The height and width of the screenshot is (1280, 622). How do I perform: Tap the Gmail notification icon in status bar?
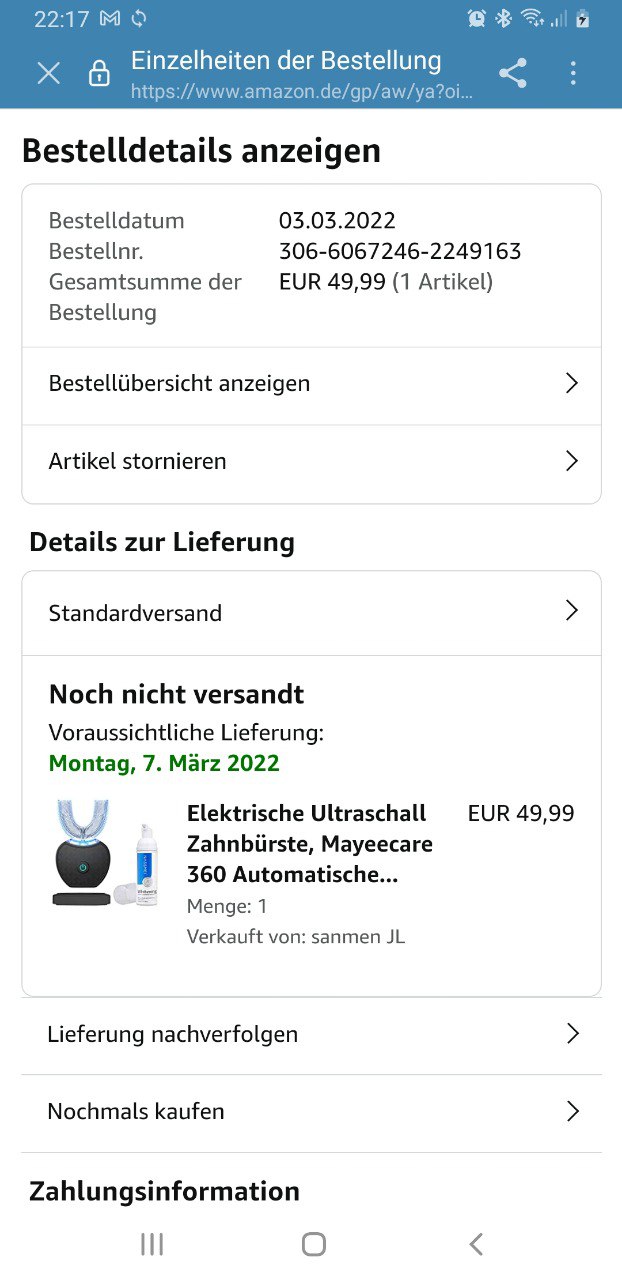[x=110, y=19]
